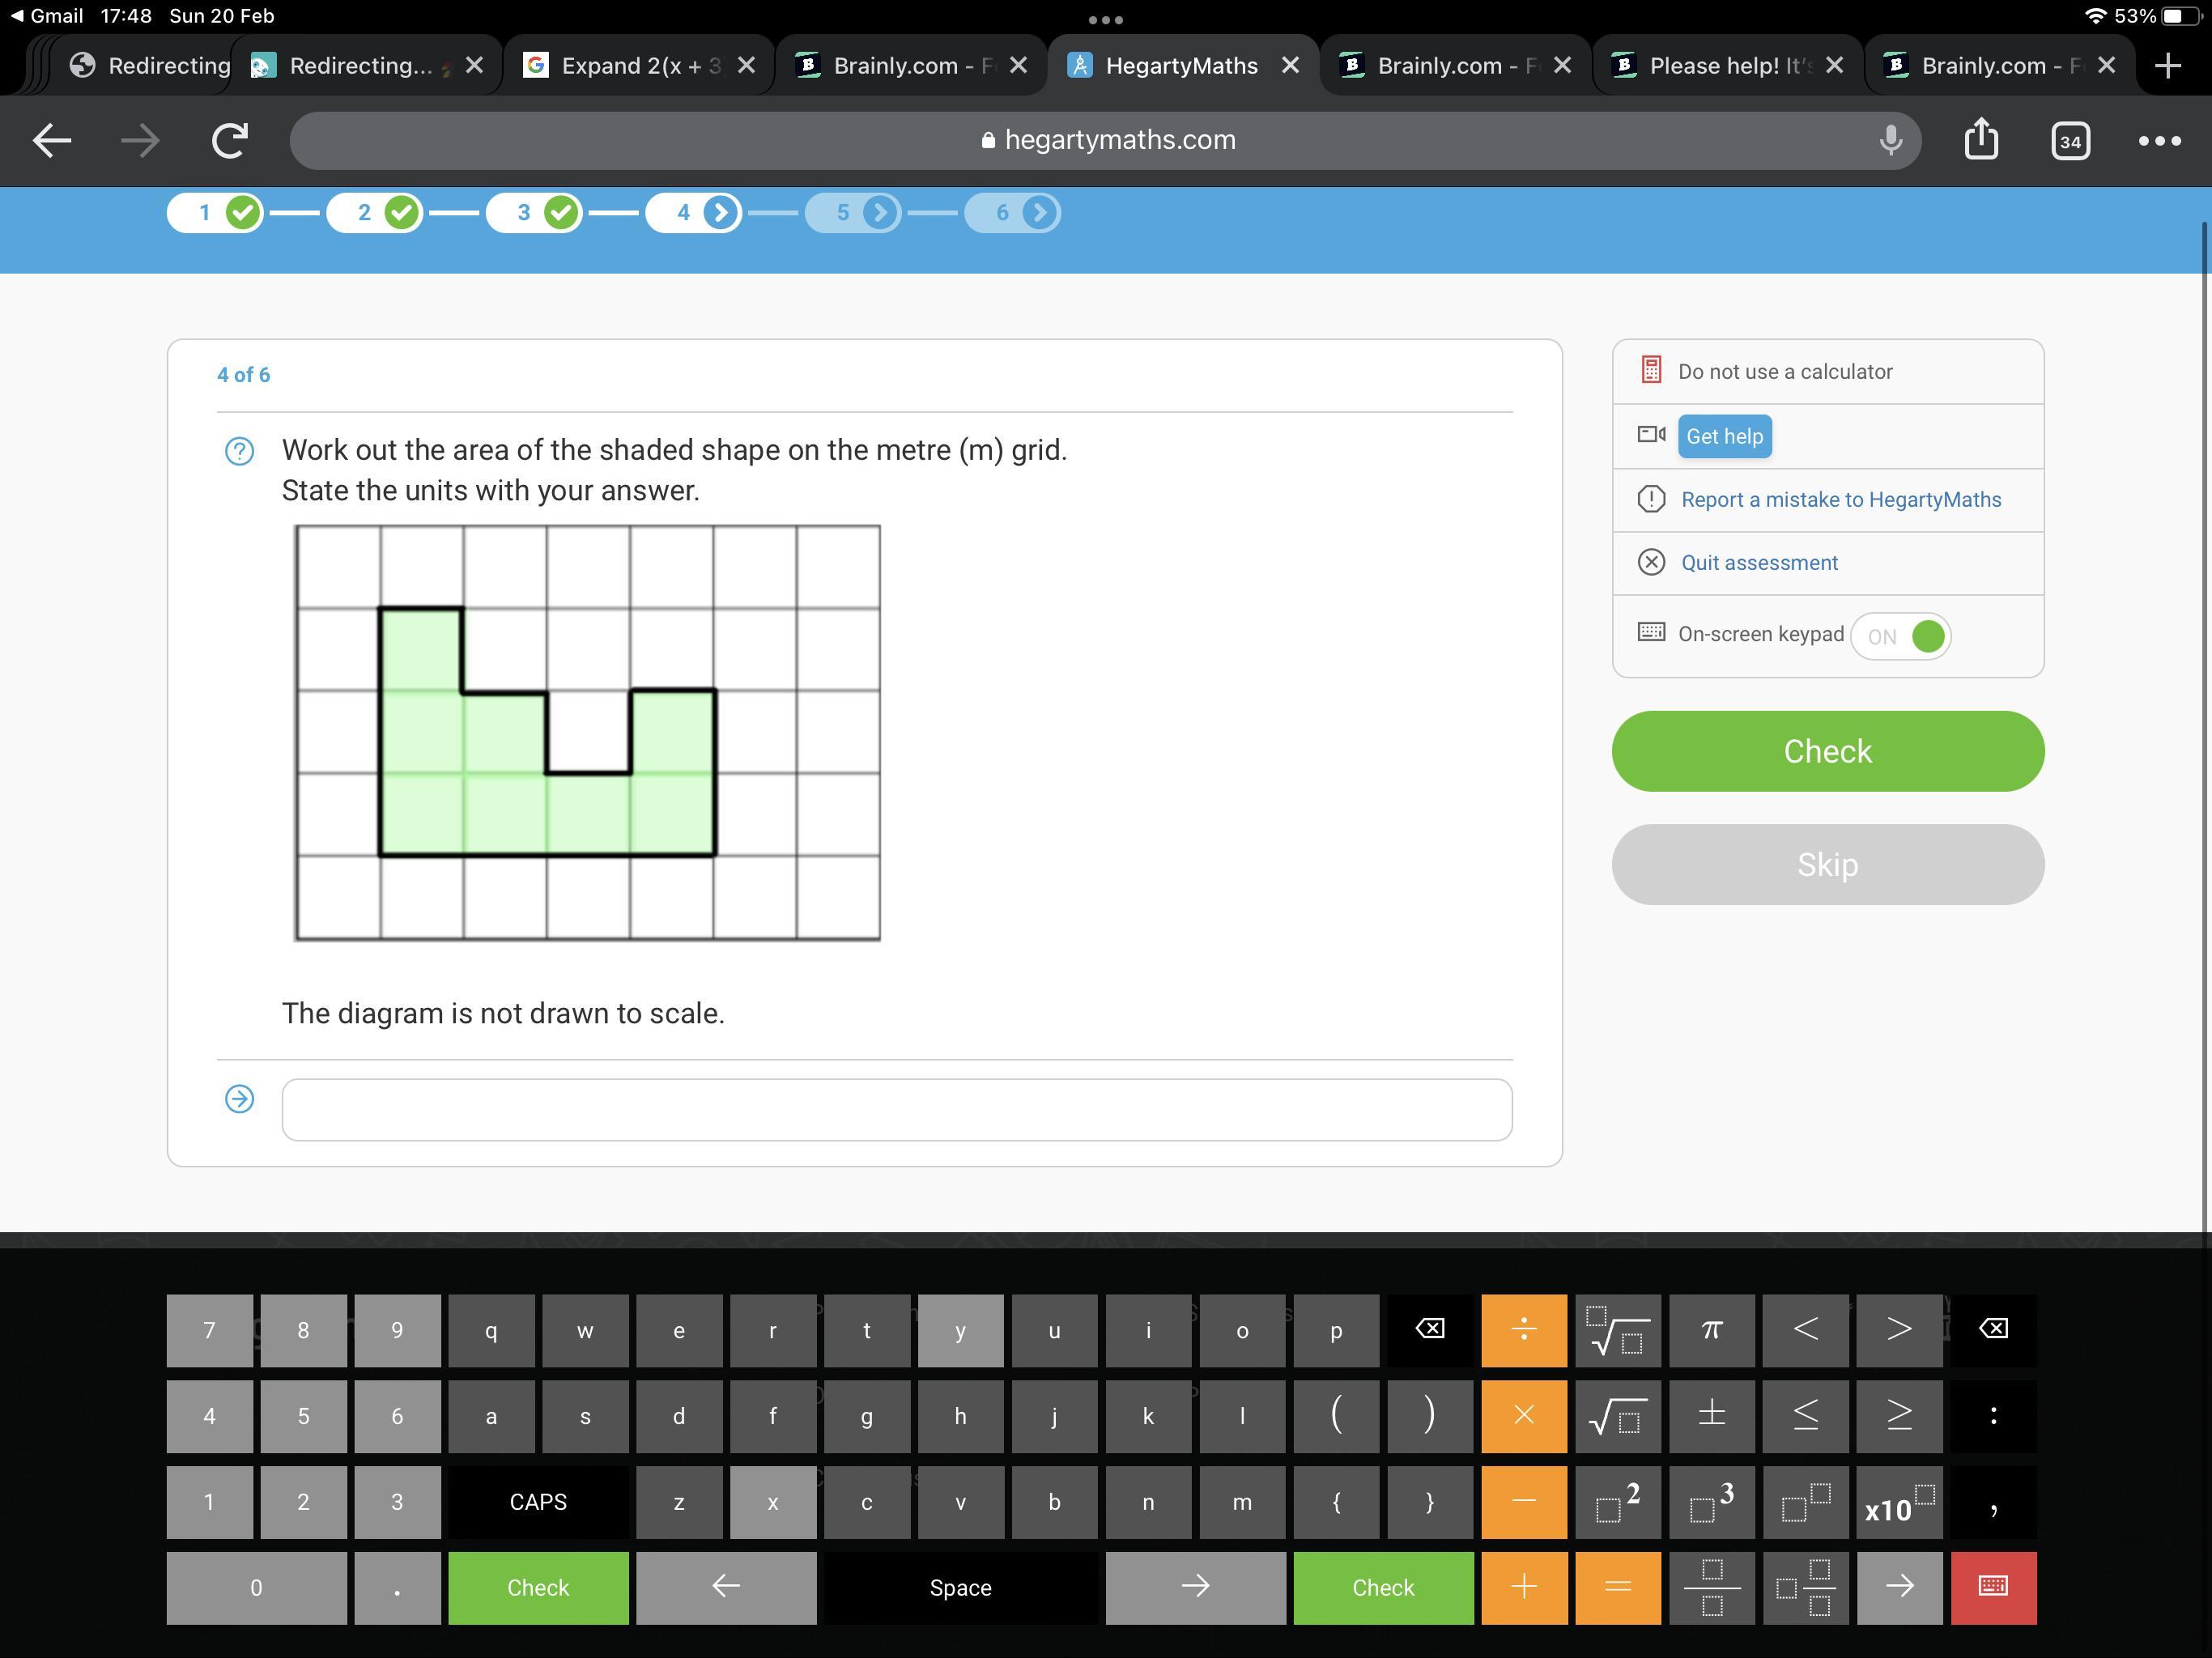Click Report a mistake to HegartyMaths link

[x=1840, y=499]
